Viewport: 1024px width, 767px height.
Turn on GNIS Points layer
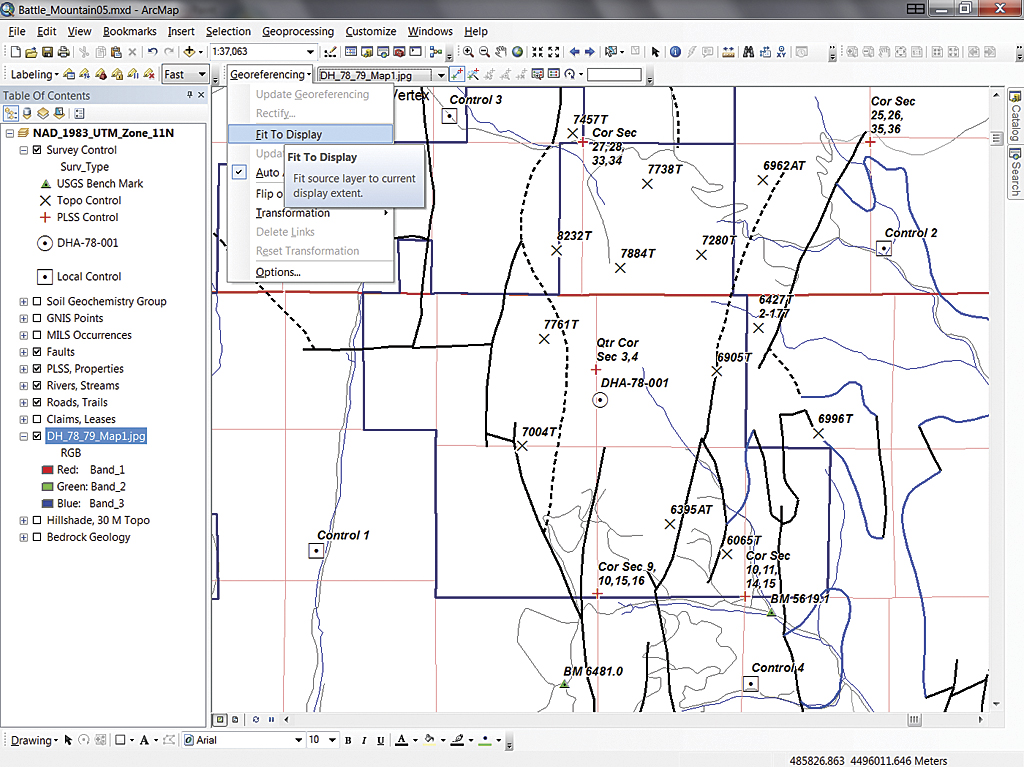pyautogui.click(x=37, y=318)
